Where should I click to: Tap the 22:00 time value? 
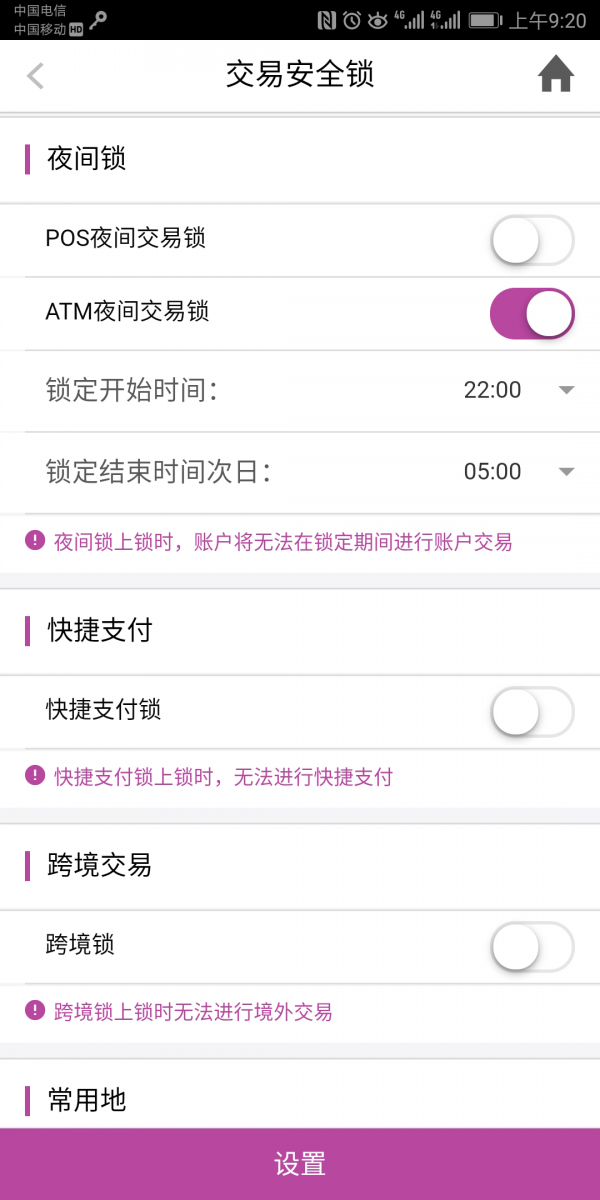[494, 390]
